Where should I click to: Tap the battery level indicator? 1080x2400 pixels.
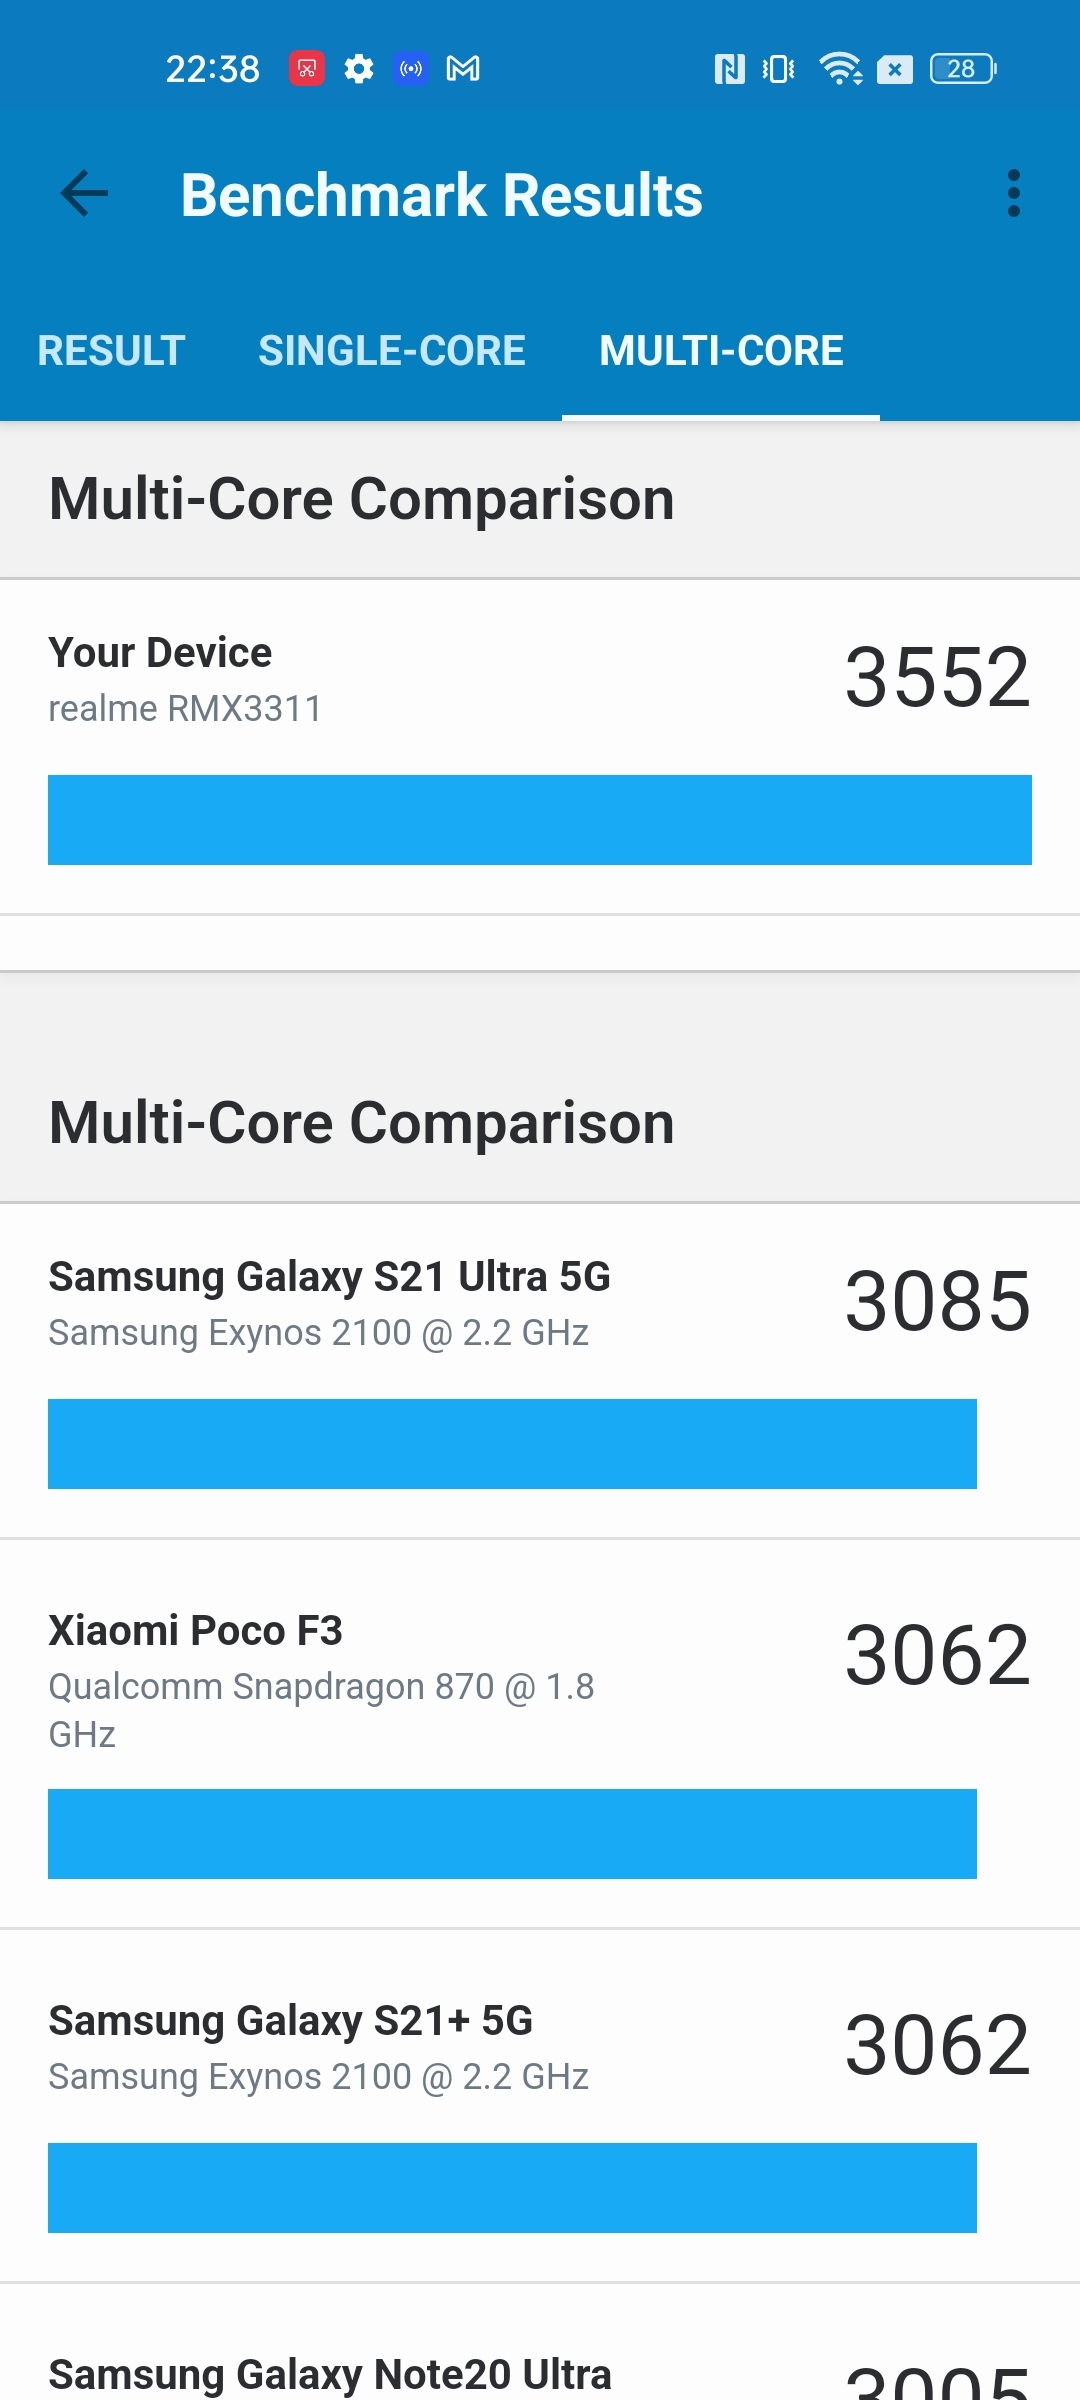tap(962, 69)
